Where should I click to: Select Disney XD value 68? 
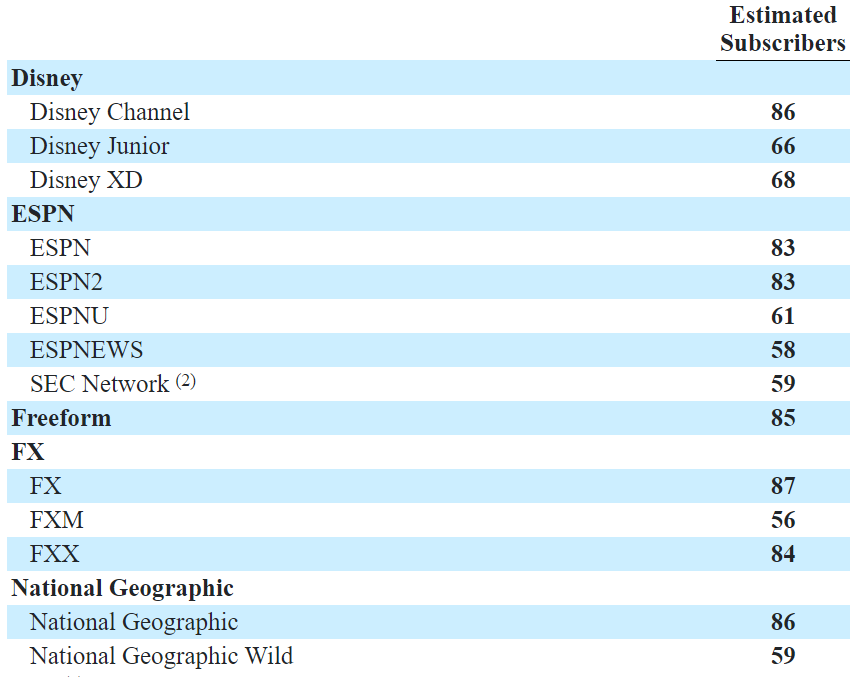[x=783, y=180]
